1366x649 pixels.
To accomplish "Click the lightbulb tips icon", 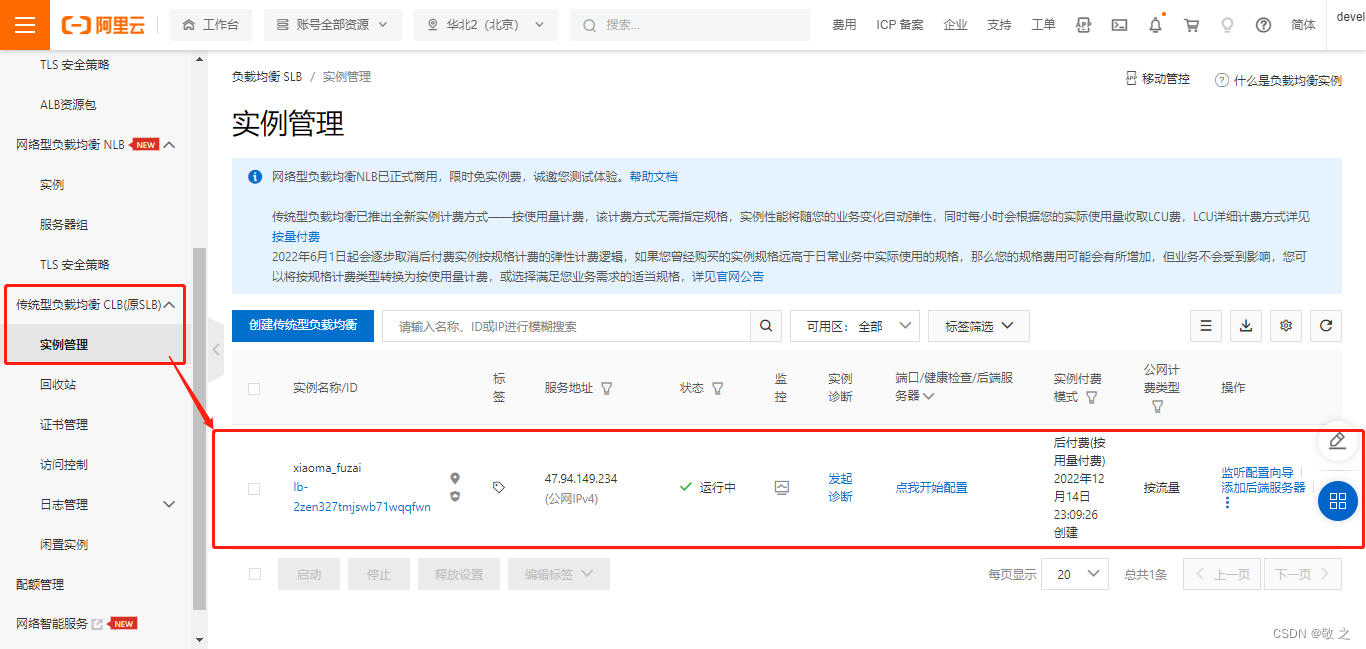I will coord(1227,25).
